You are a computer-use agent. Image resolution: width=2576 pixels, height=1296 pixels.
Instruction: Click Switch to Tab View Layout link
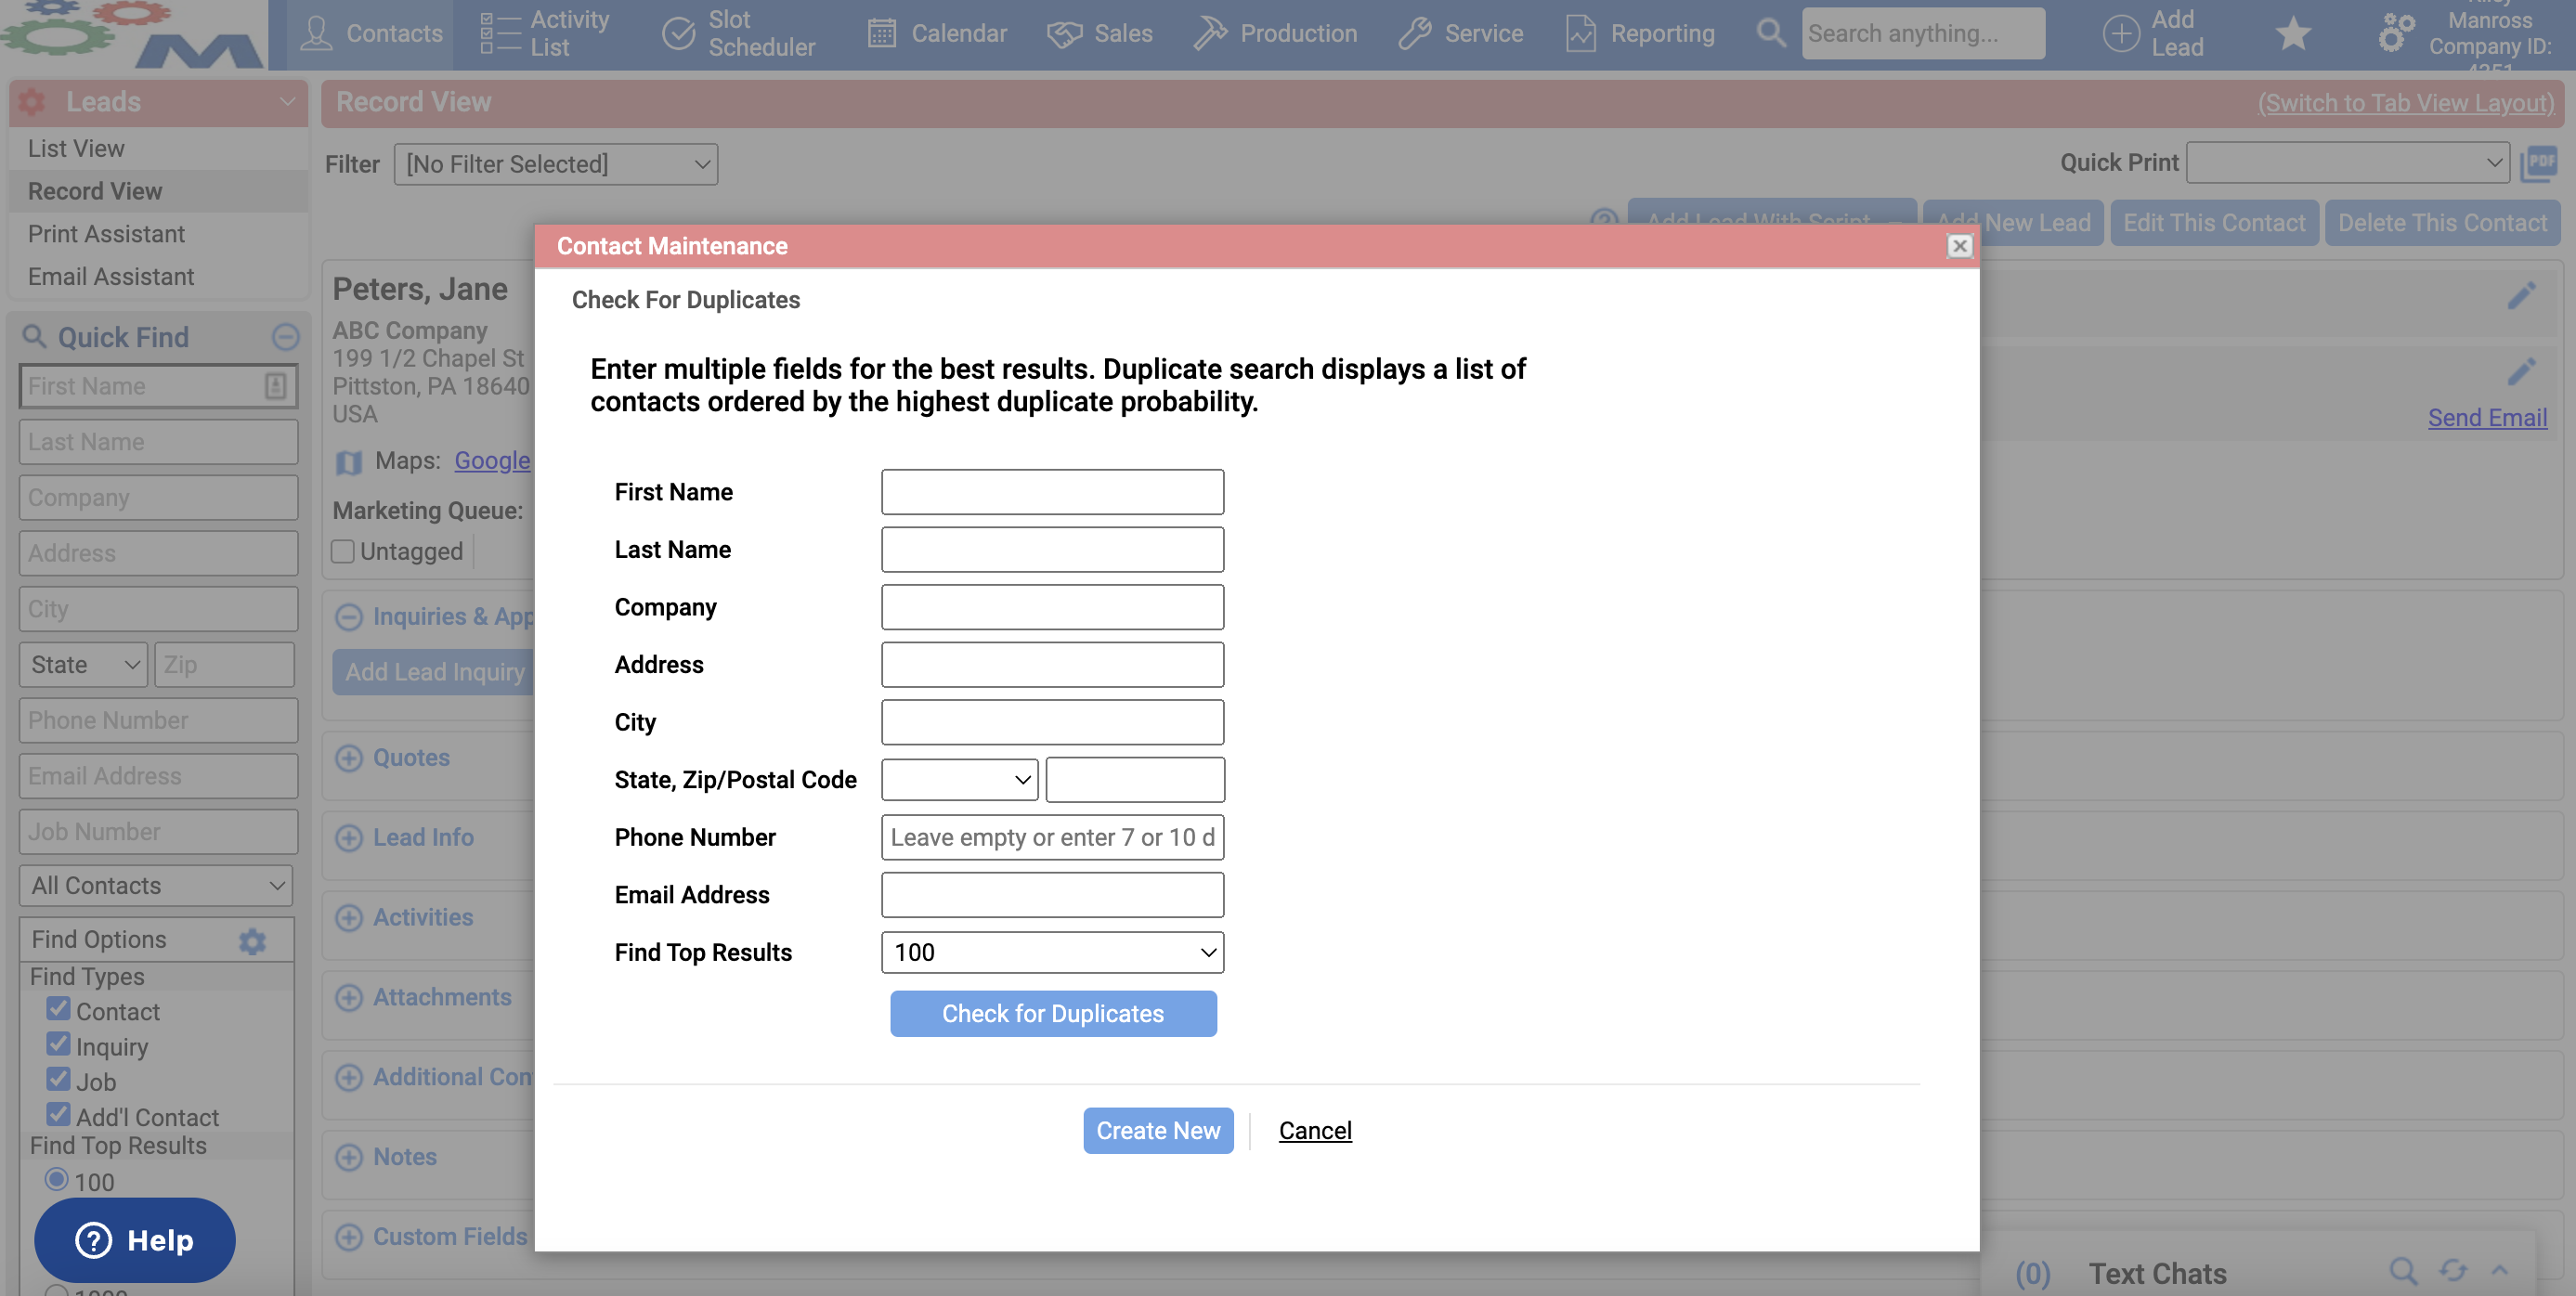click(x=2405, y=102)
